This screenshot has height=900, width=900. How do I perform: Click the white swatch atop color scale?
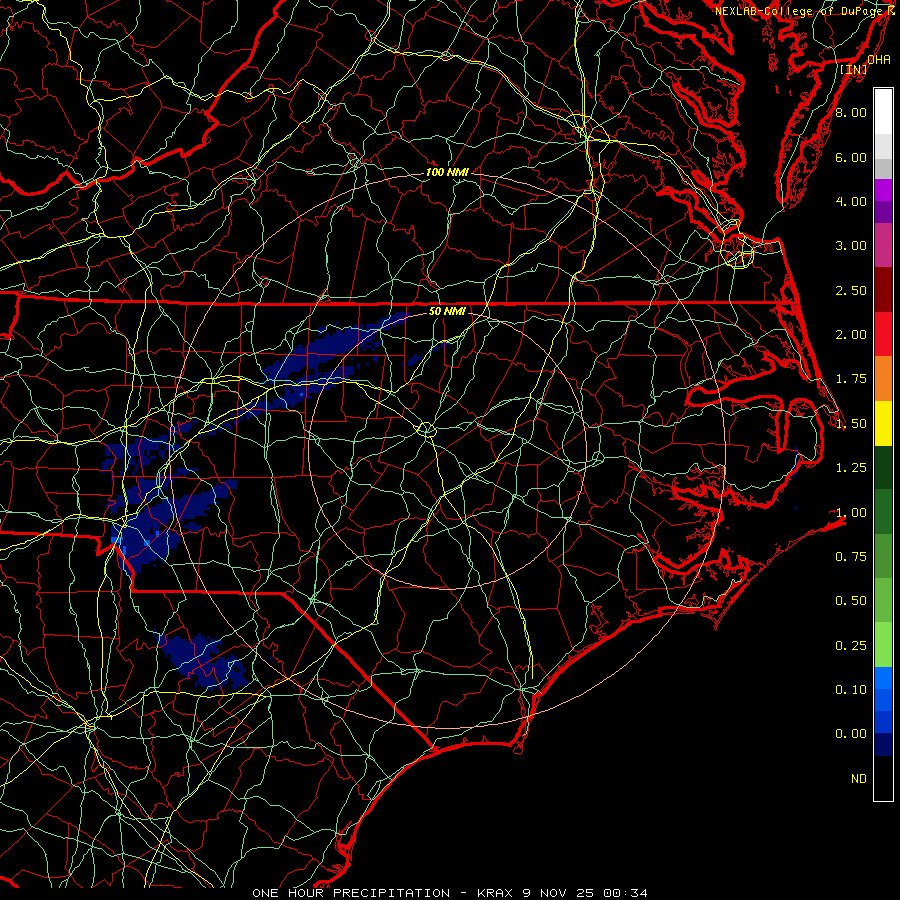(883, 112)
